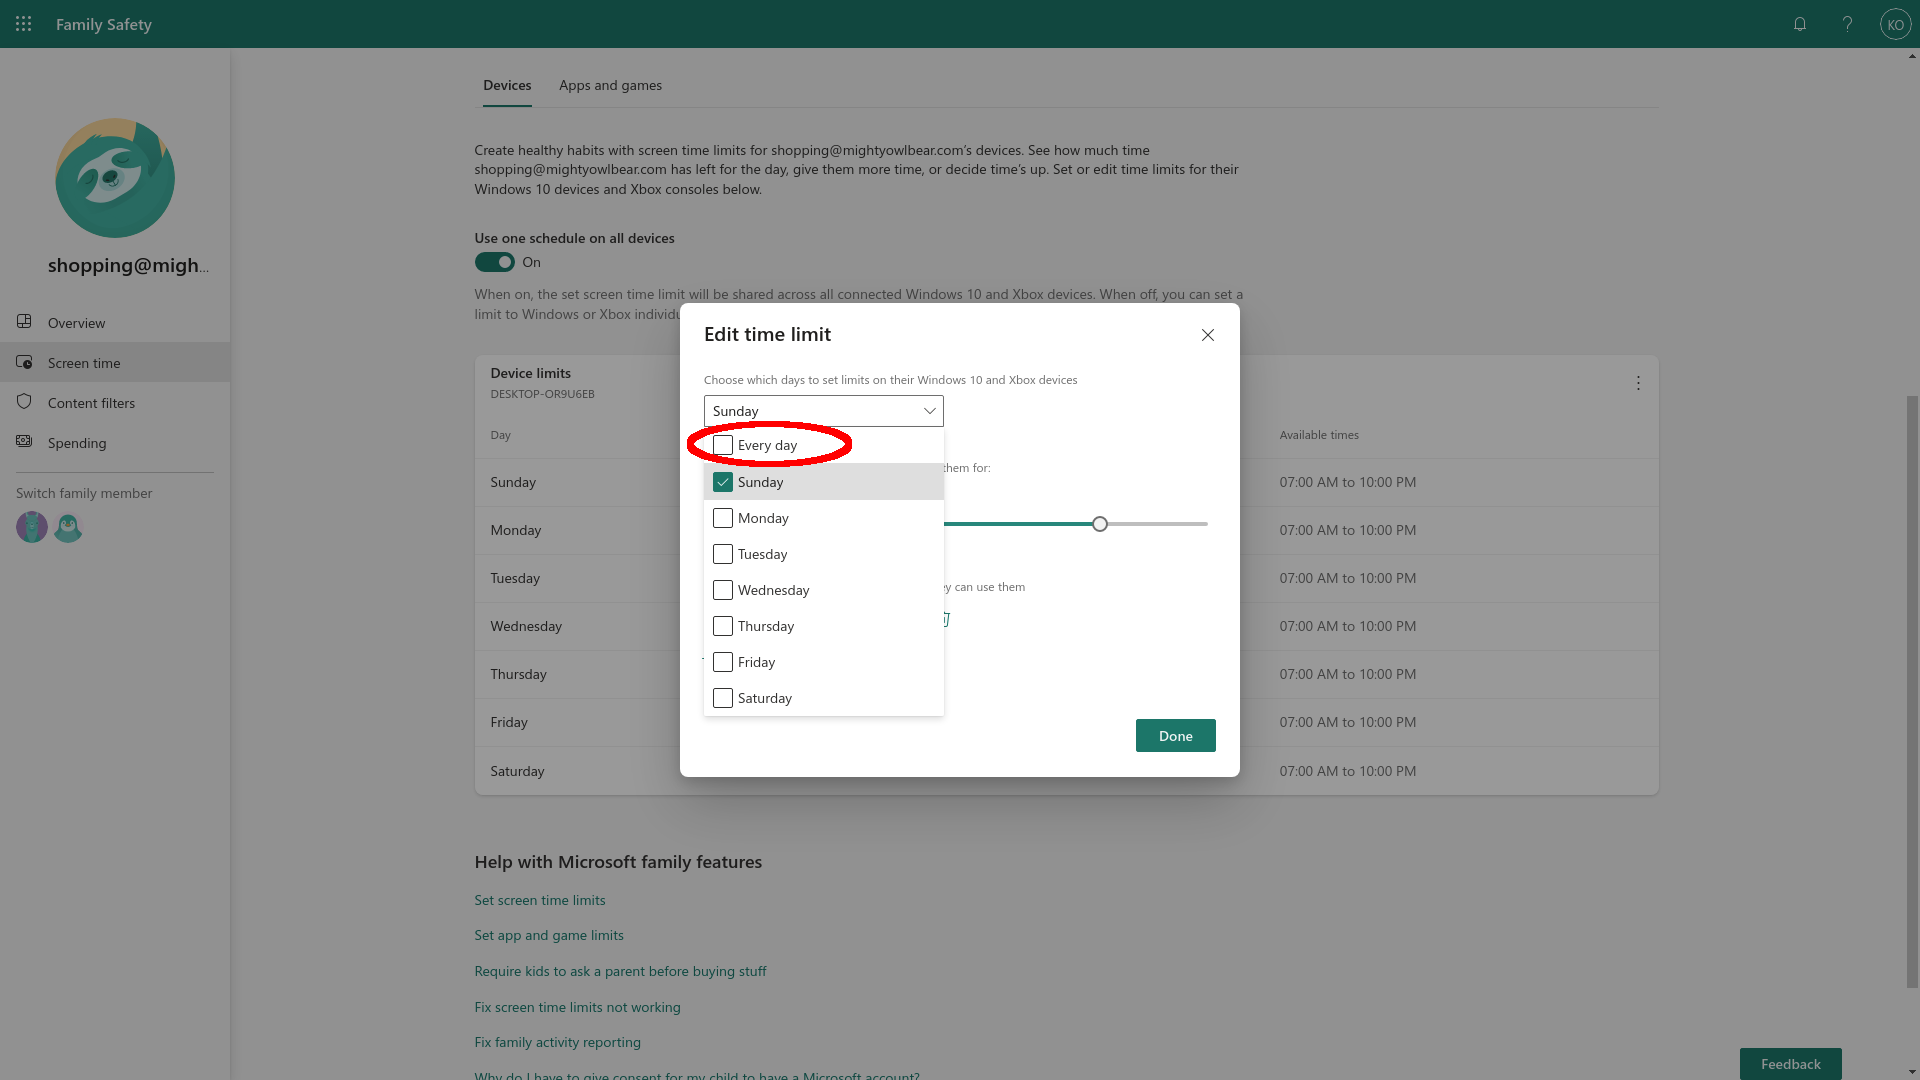The width and height of the screenshot is (1920, 1080).
Task: Click Friday row in Device limits table
Action: pyautogui.click(x=1066, y=722)
